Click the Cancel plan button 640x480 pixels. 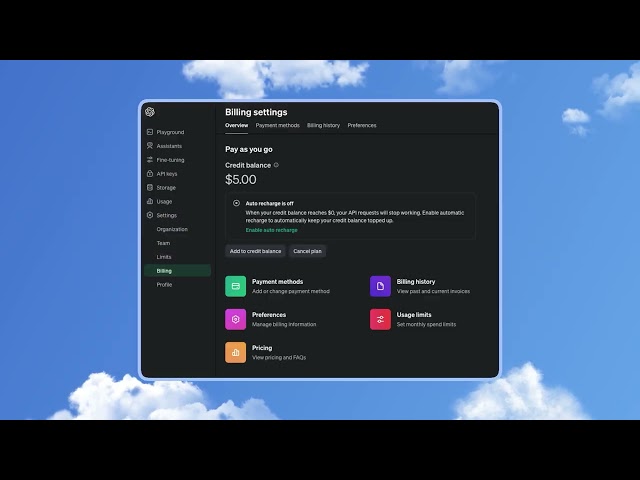307,251
